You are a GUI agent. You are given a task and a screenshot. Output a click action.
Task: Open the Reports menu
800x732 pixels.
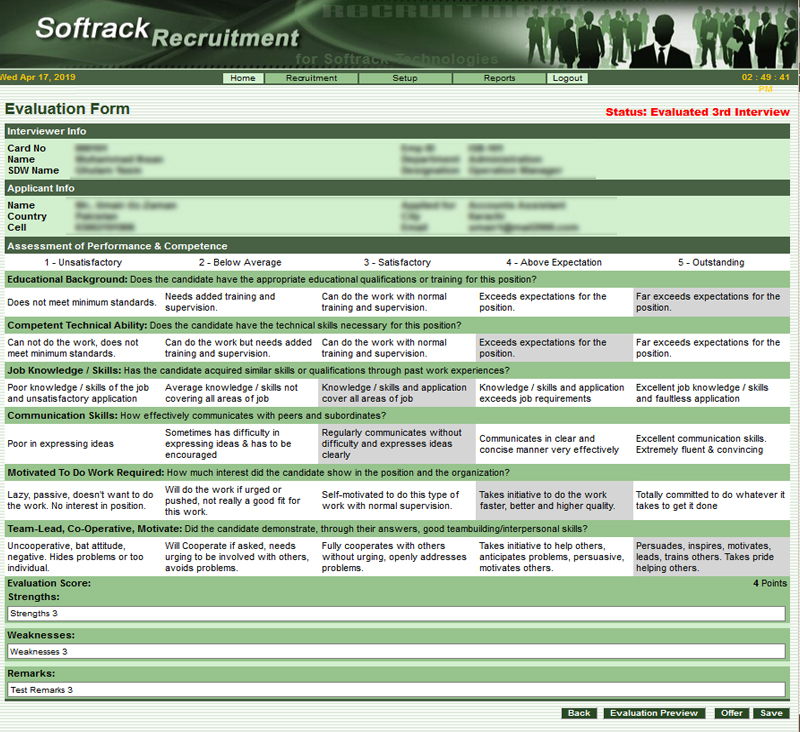tap(499, 78)
